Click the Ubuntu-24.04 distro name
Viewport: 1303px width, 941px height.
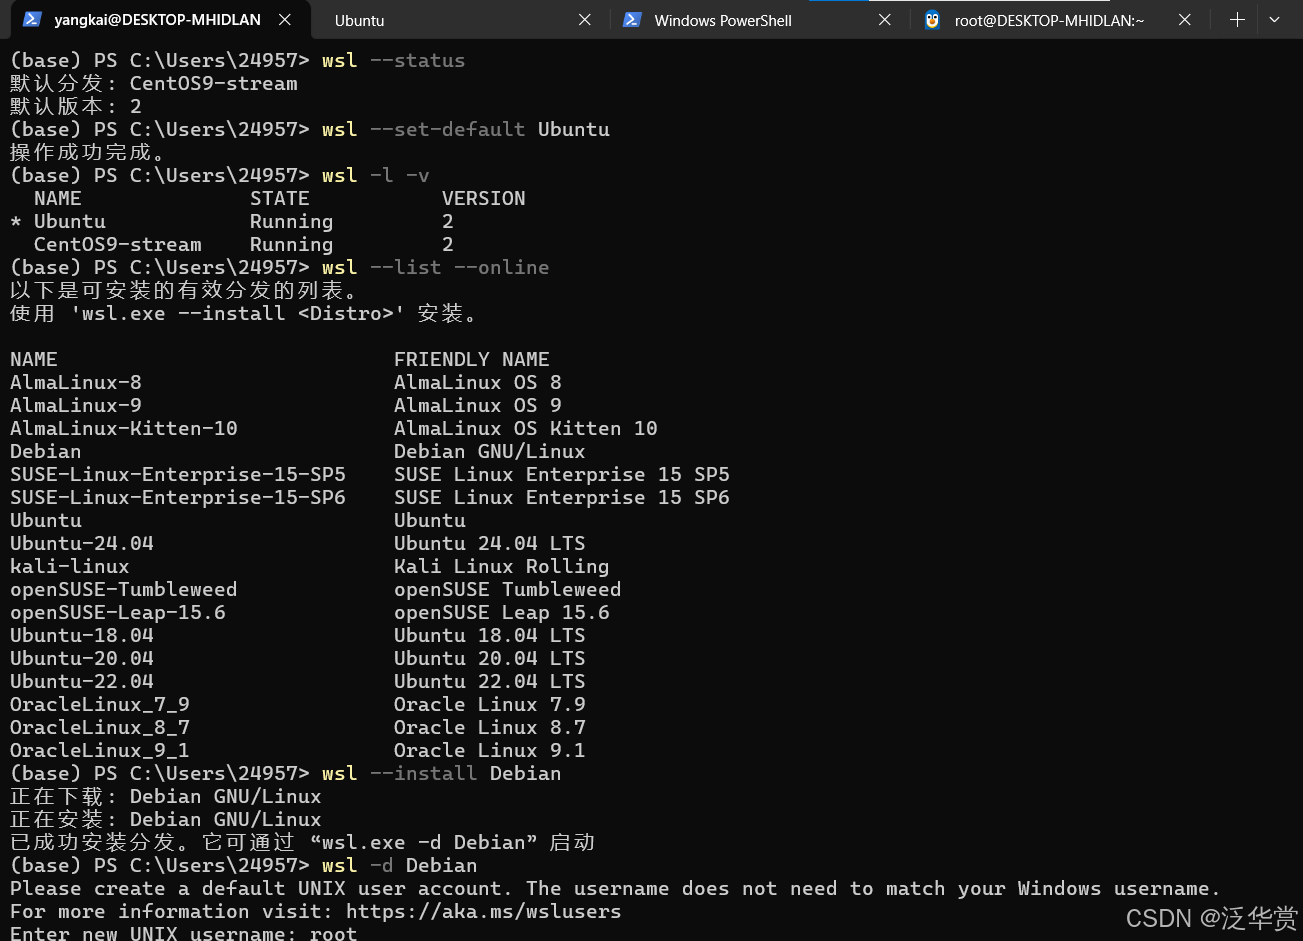81,543
